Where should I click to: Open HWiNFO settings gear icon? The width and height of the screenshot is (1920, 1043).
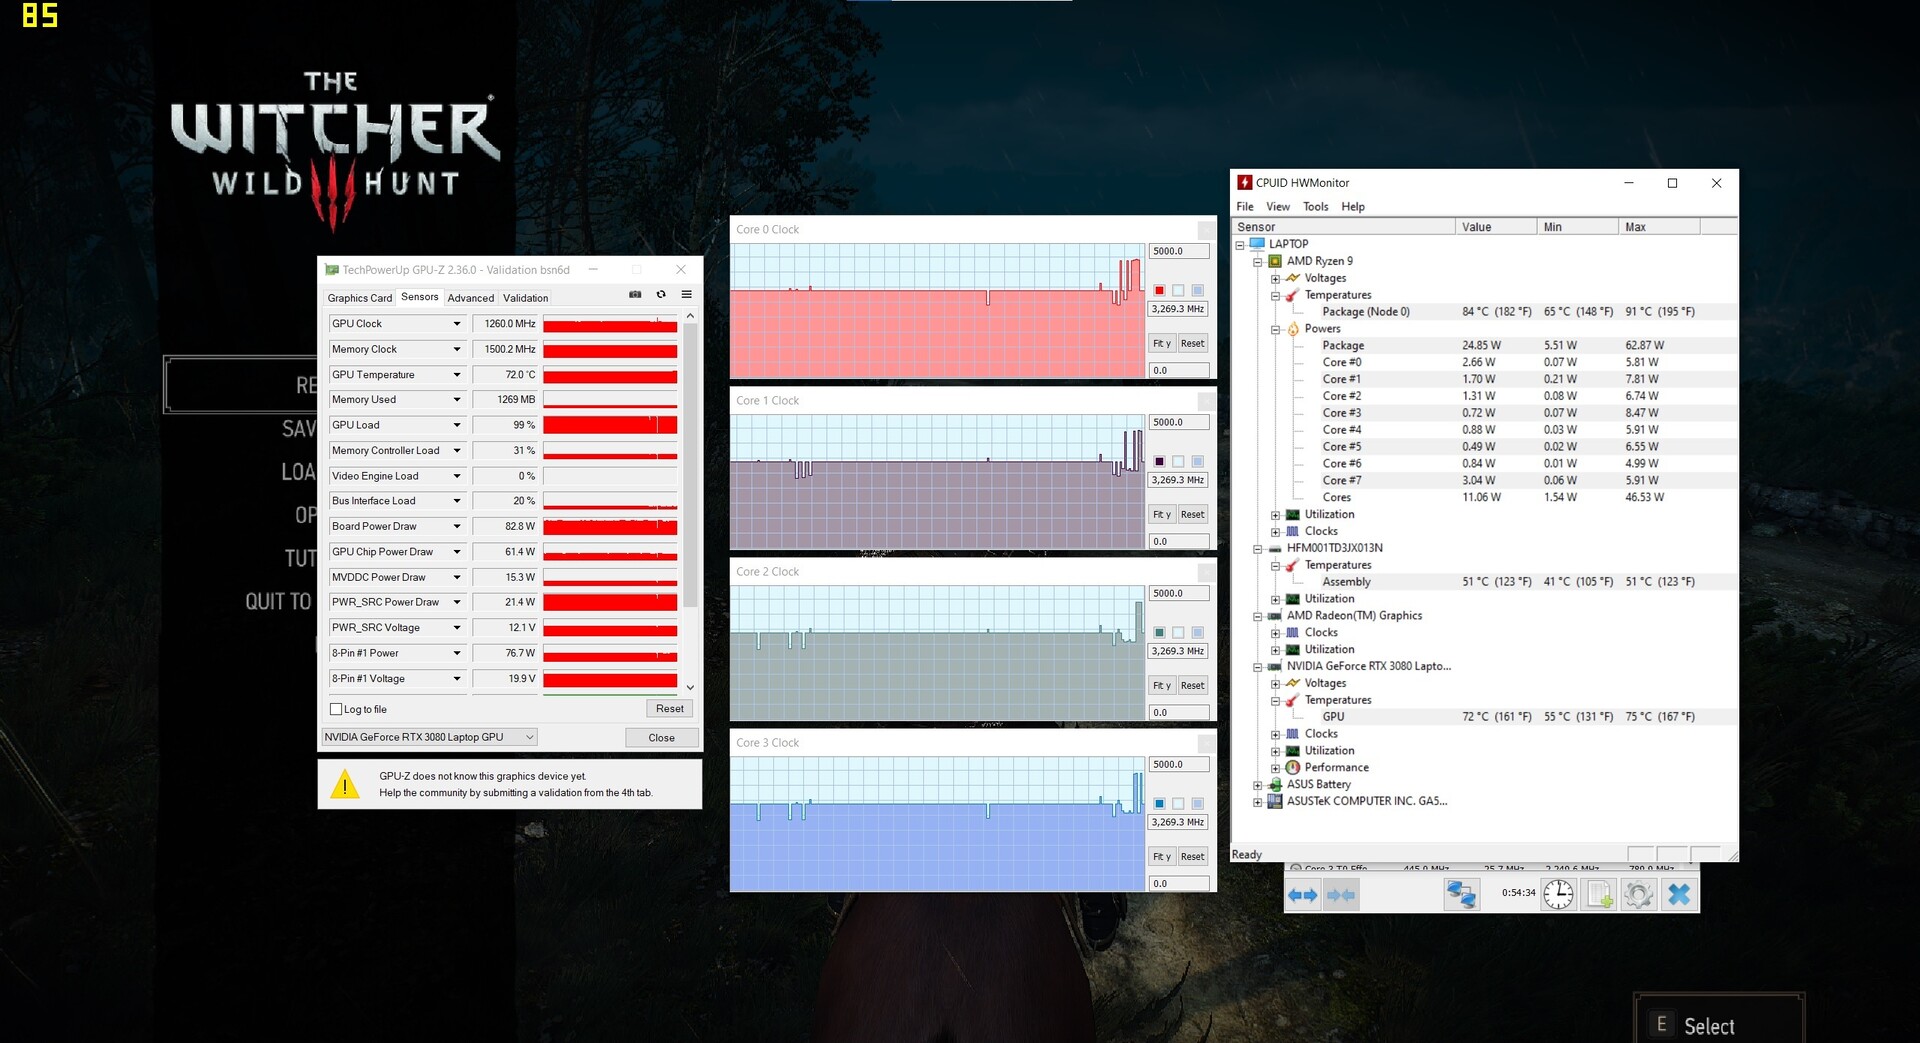pyautogui.click(x=1638, y=894)
